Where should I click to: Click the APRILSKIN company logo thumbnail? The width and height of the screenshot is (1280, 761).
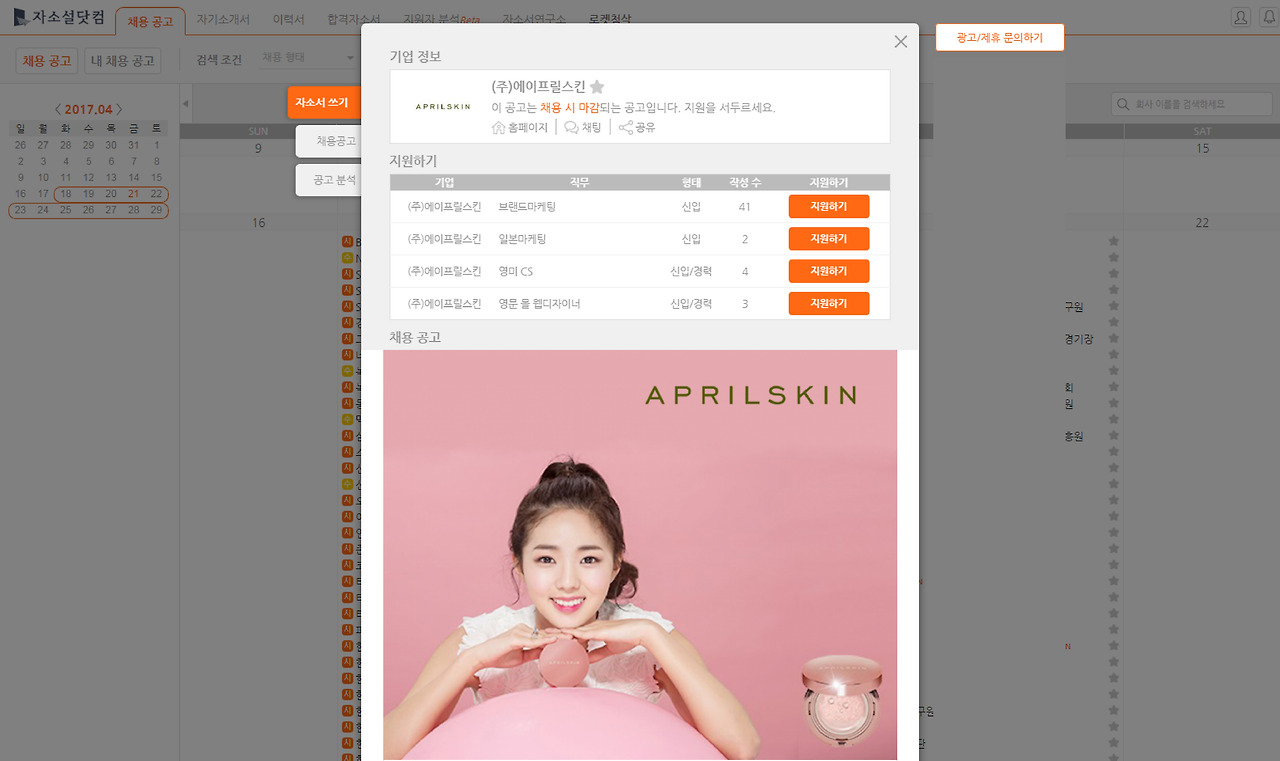442,106
